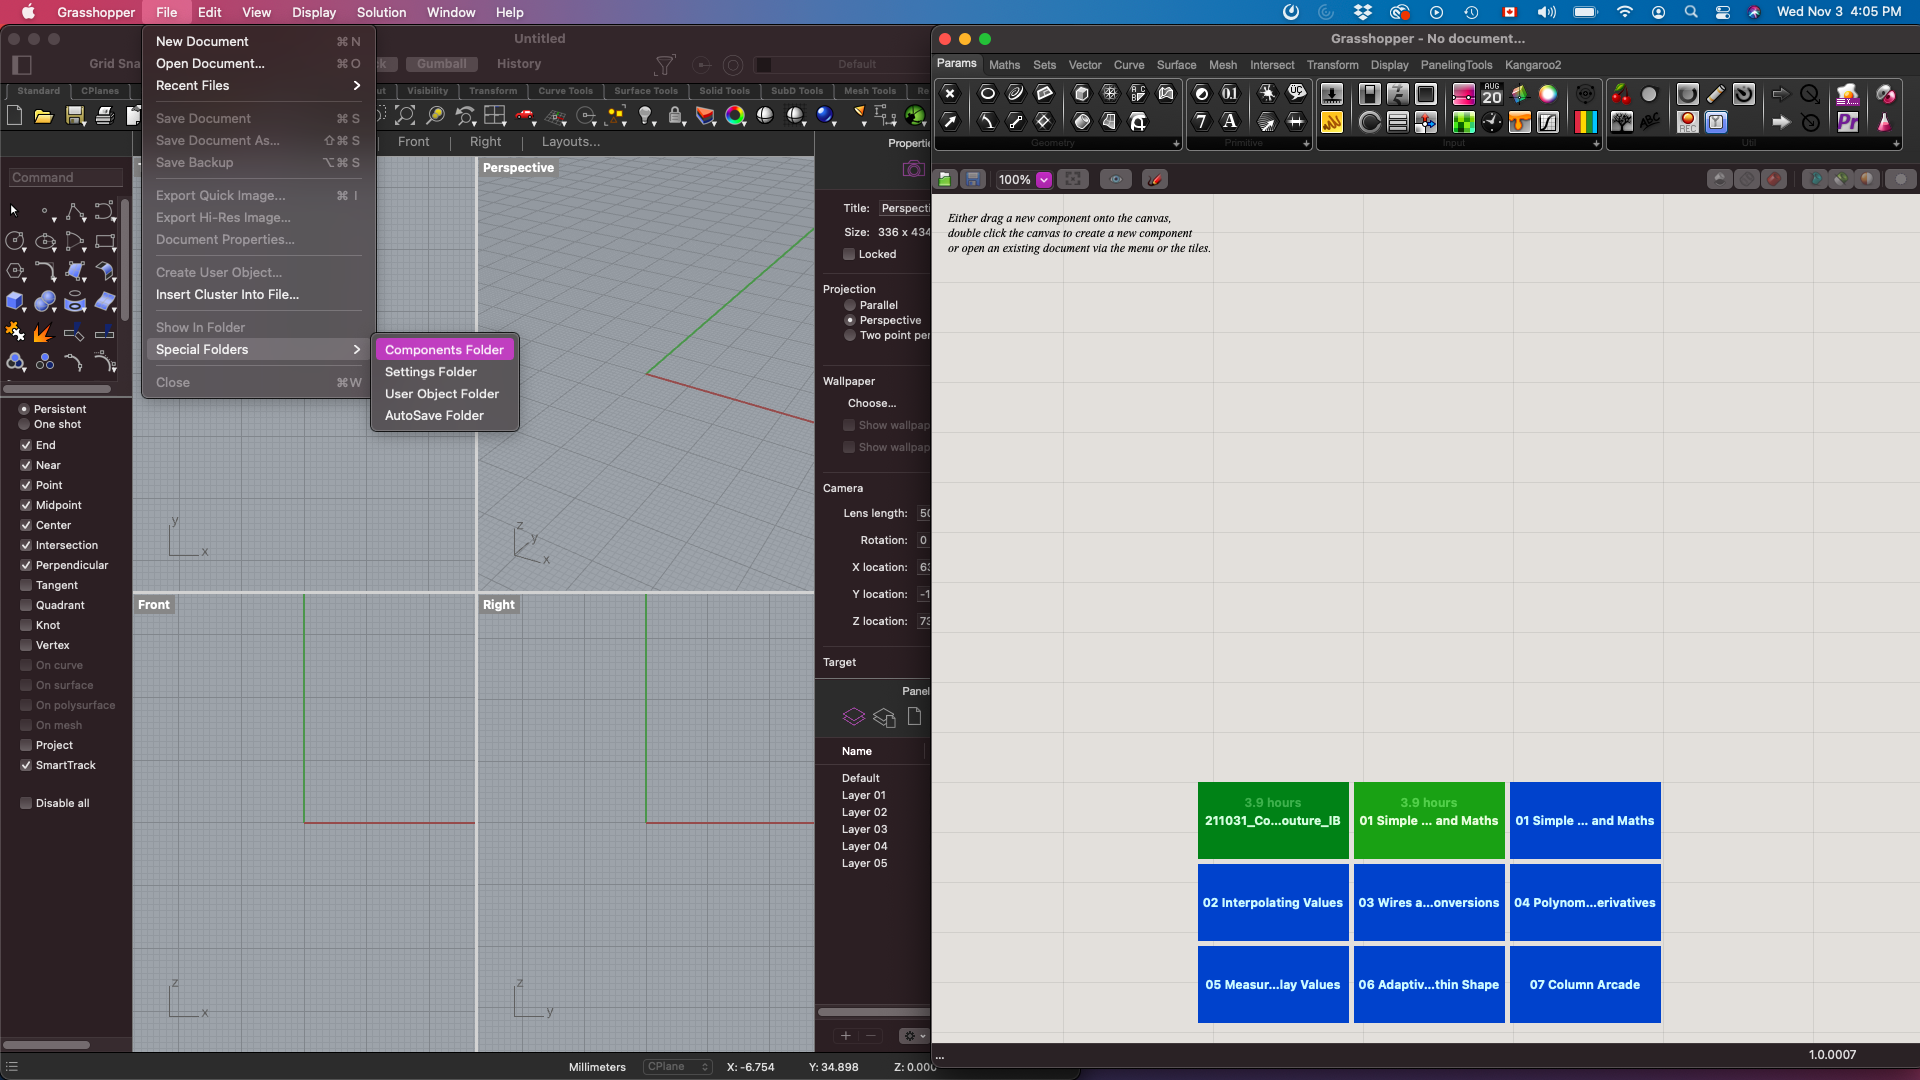Open the green '211031_Co...outure_IB' recent tile
The width and height of the screenshot is (1920, 1080).
1273,821
